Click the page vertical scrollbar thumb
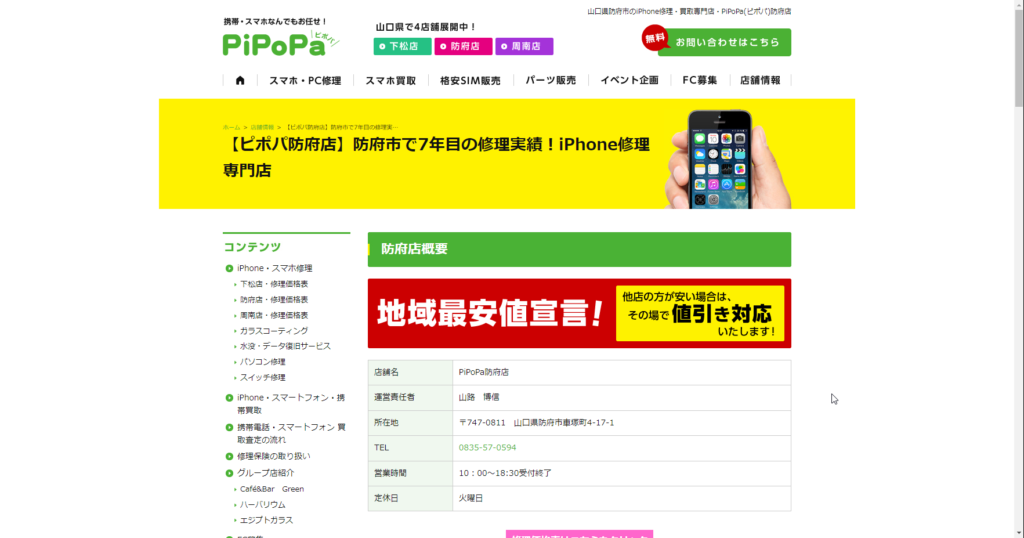Viewport: 1024px width, 538px height. coord(1019,59)
